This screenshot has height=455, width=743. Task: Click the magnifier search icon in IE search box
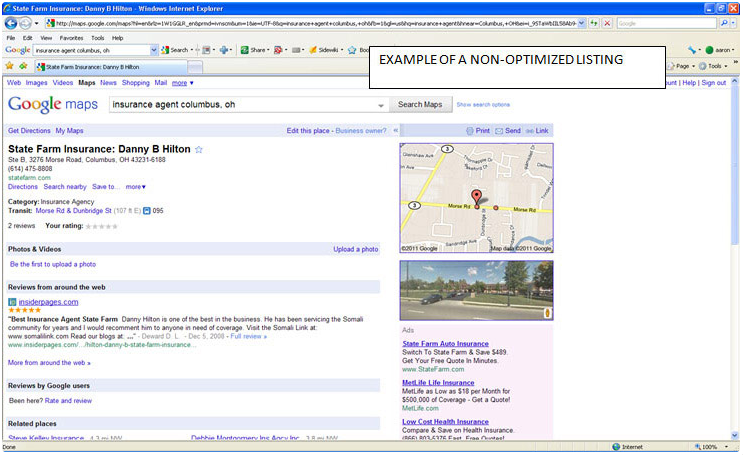[724, 23]
